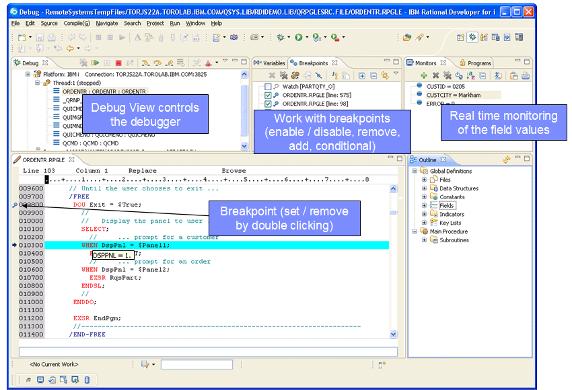The image size is (572, 390).
Task: Click Expand All icon in Breakpoints view
Action: tap(362, 76)
